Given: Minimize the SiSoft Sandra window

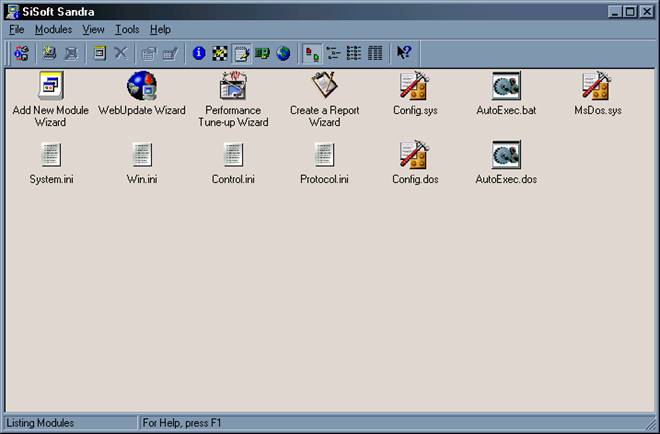Looking at the screenshot, I should click(x=615, y=12).
